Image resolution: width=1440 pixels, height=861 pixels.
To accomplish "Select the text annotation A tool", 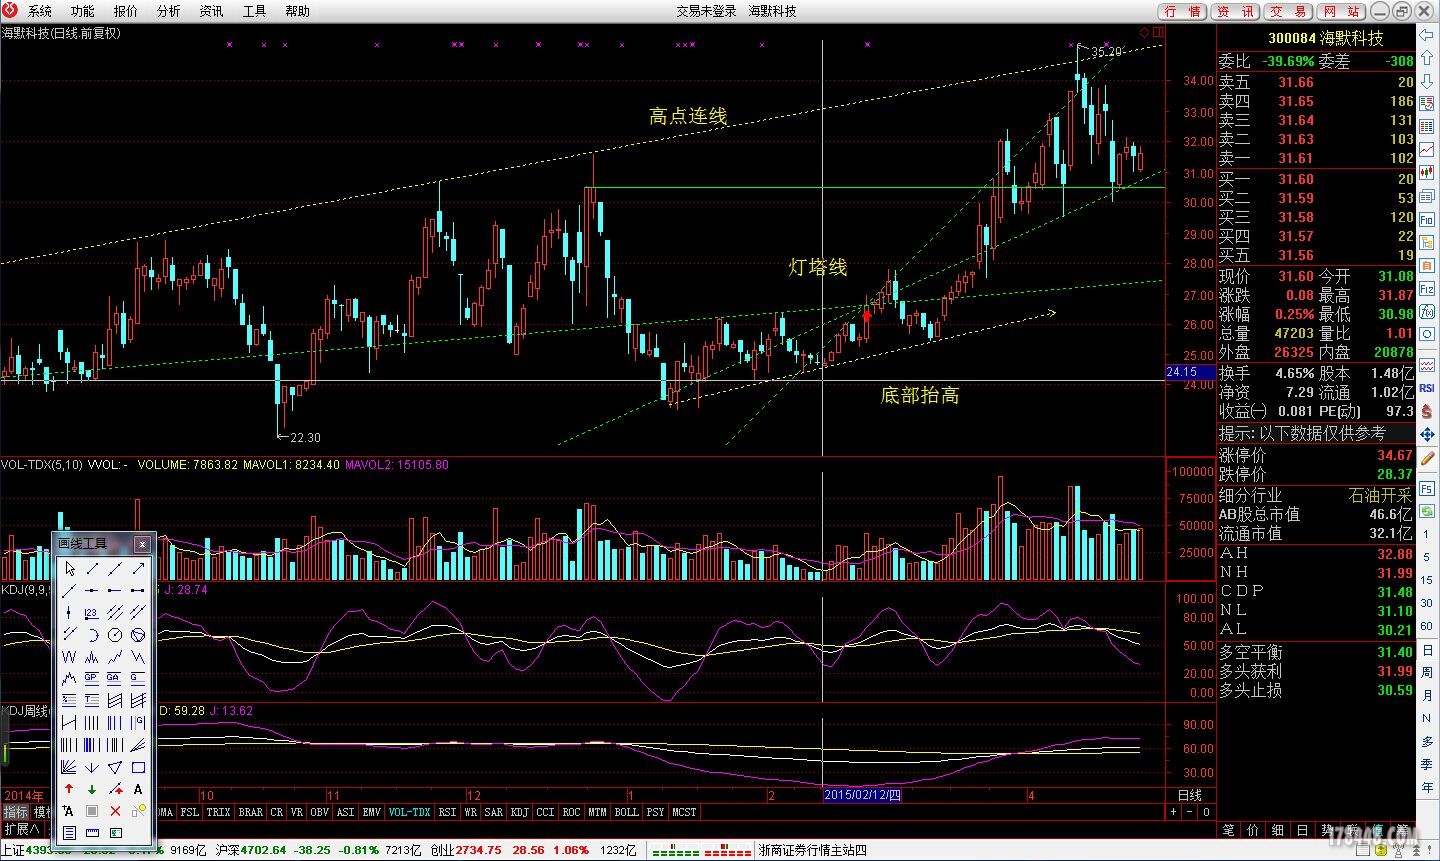I will click(138, 789).
